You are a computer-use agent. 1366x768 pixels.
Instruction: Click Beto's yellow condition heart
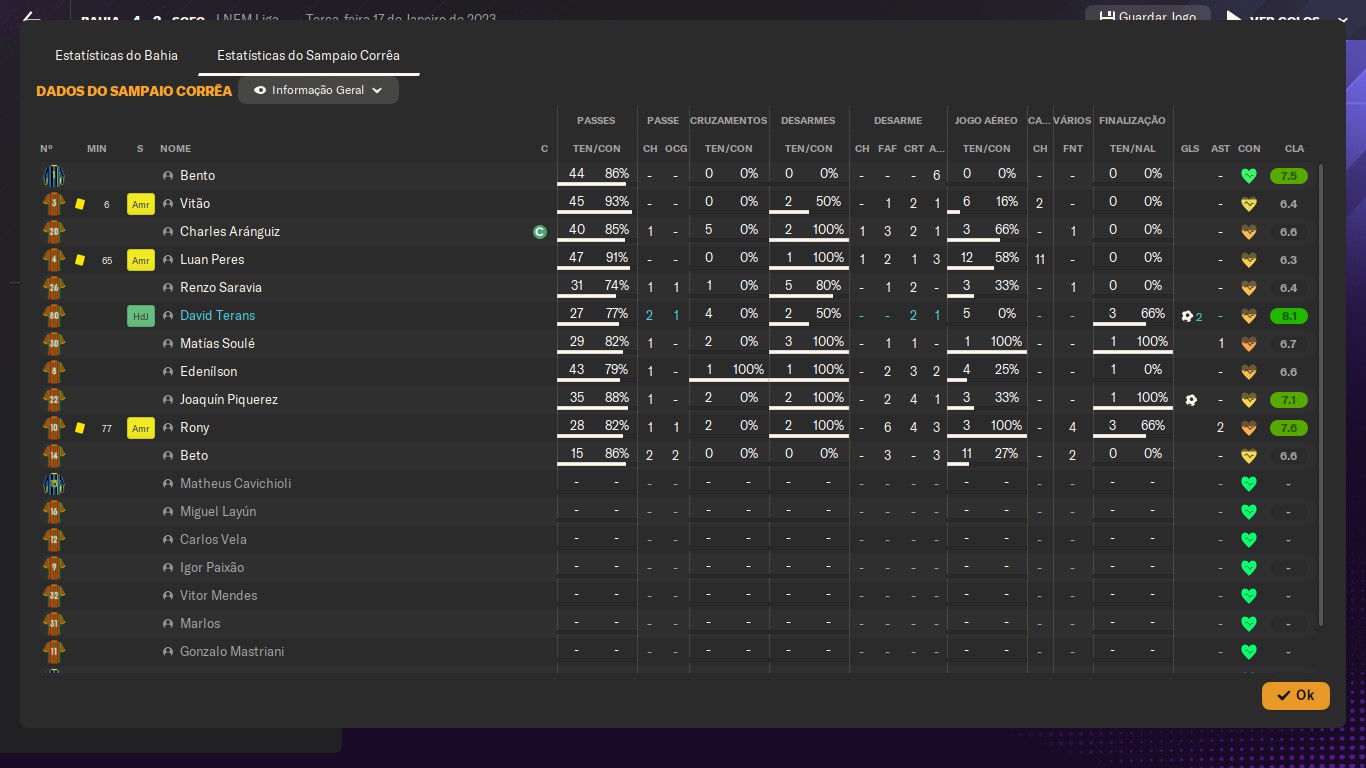point(1248,456)
